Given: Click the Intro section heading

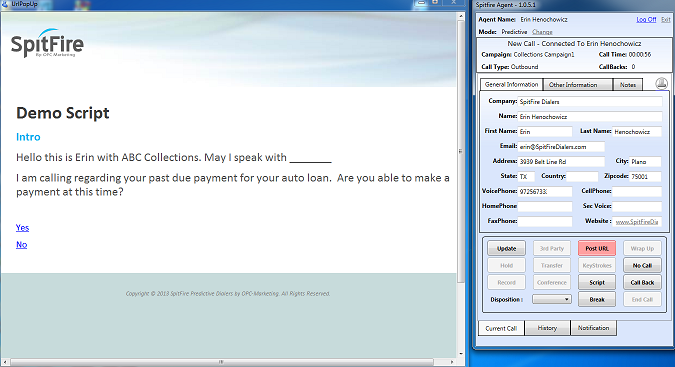Looking at the screenshot, I should pos(28,137).
